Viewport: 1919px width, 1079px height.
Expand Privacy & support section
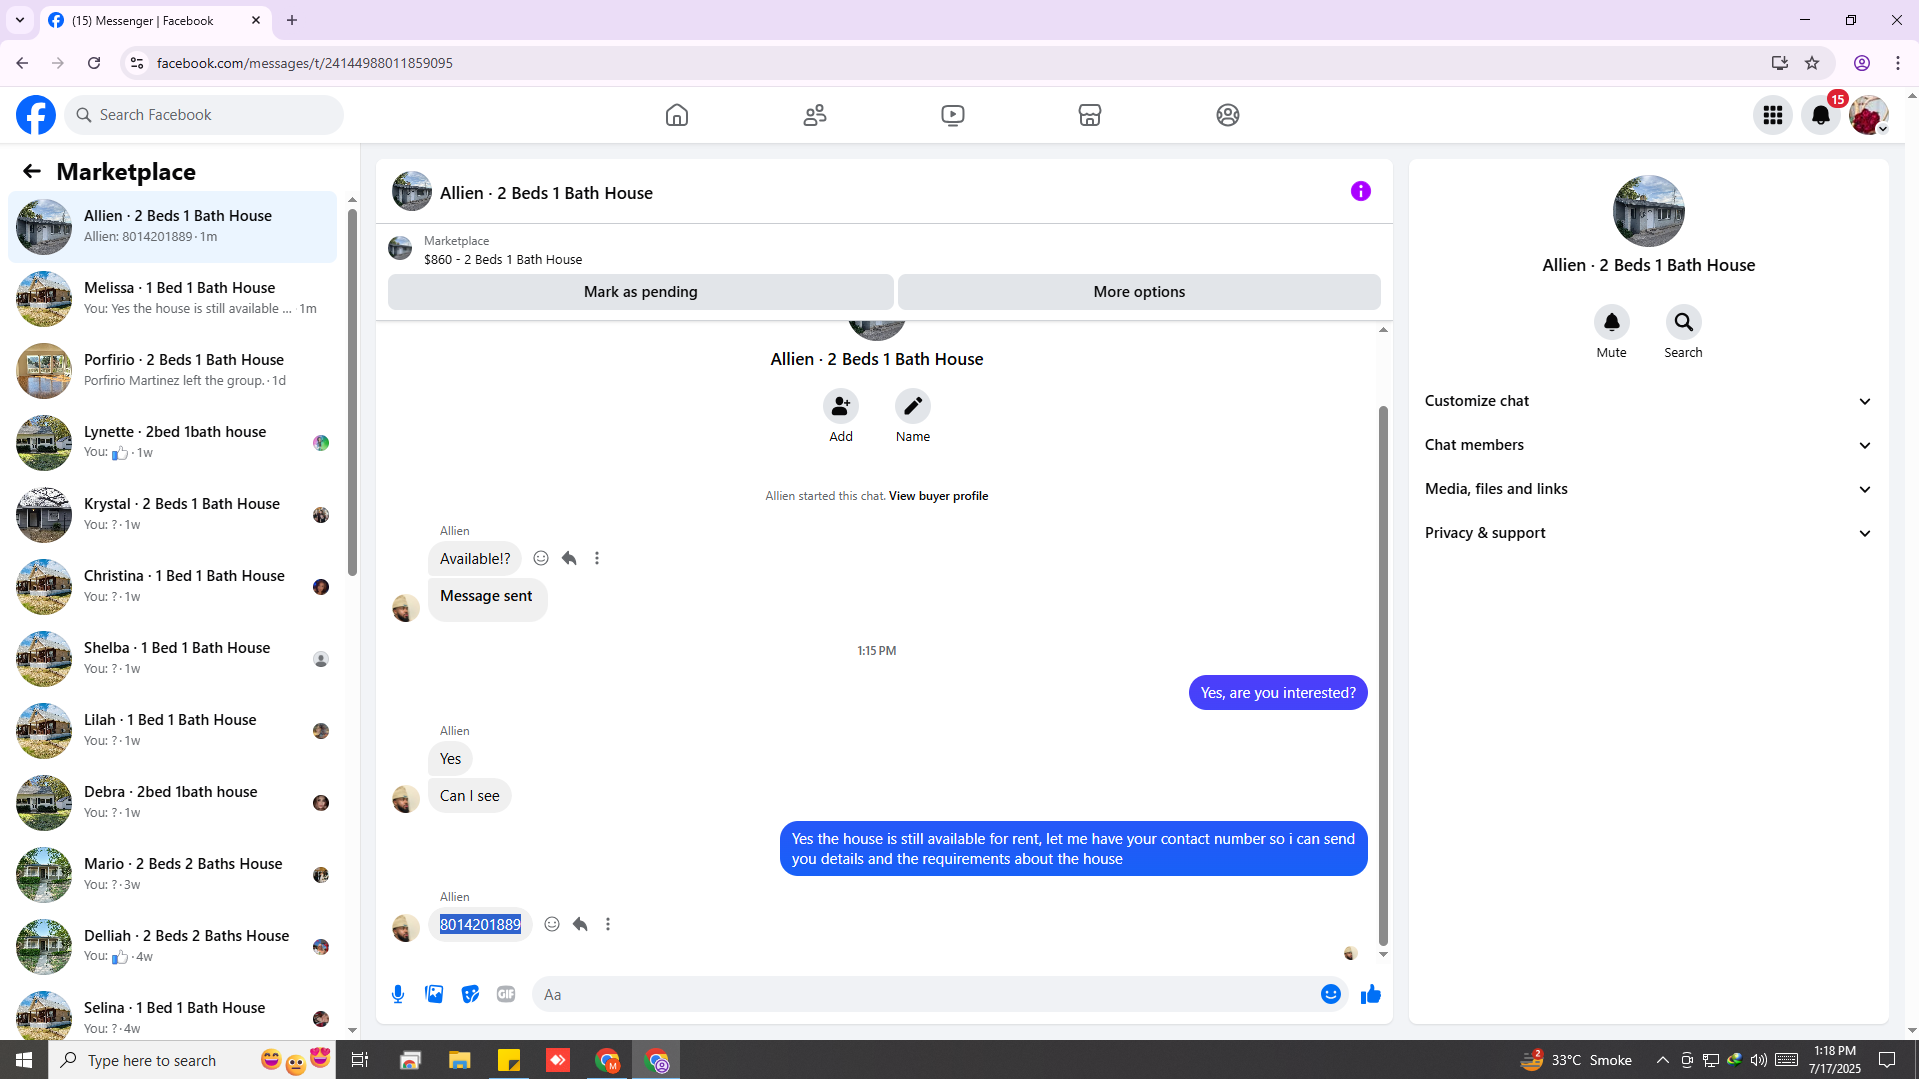pos(1648,533)
